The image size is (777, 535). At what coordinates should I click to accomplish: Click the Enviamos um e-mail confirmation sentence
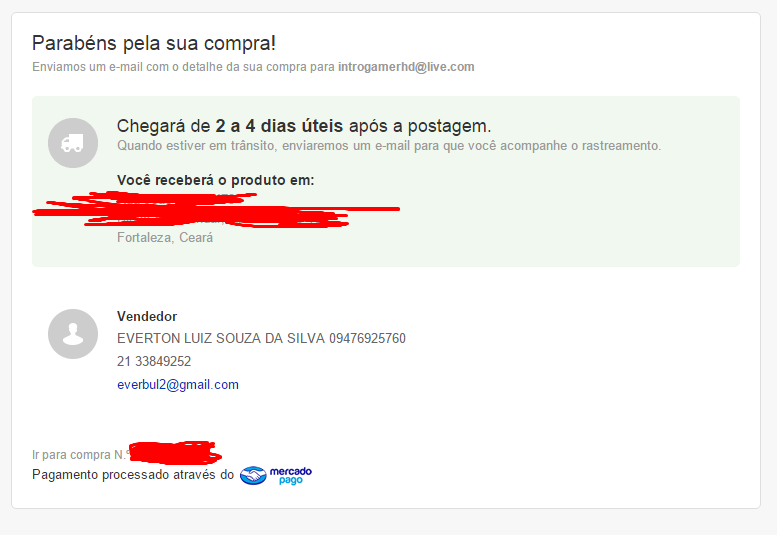click(253, 67)
